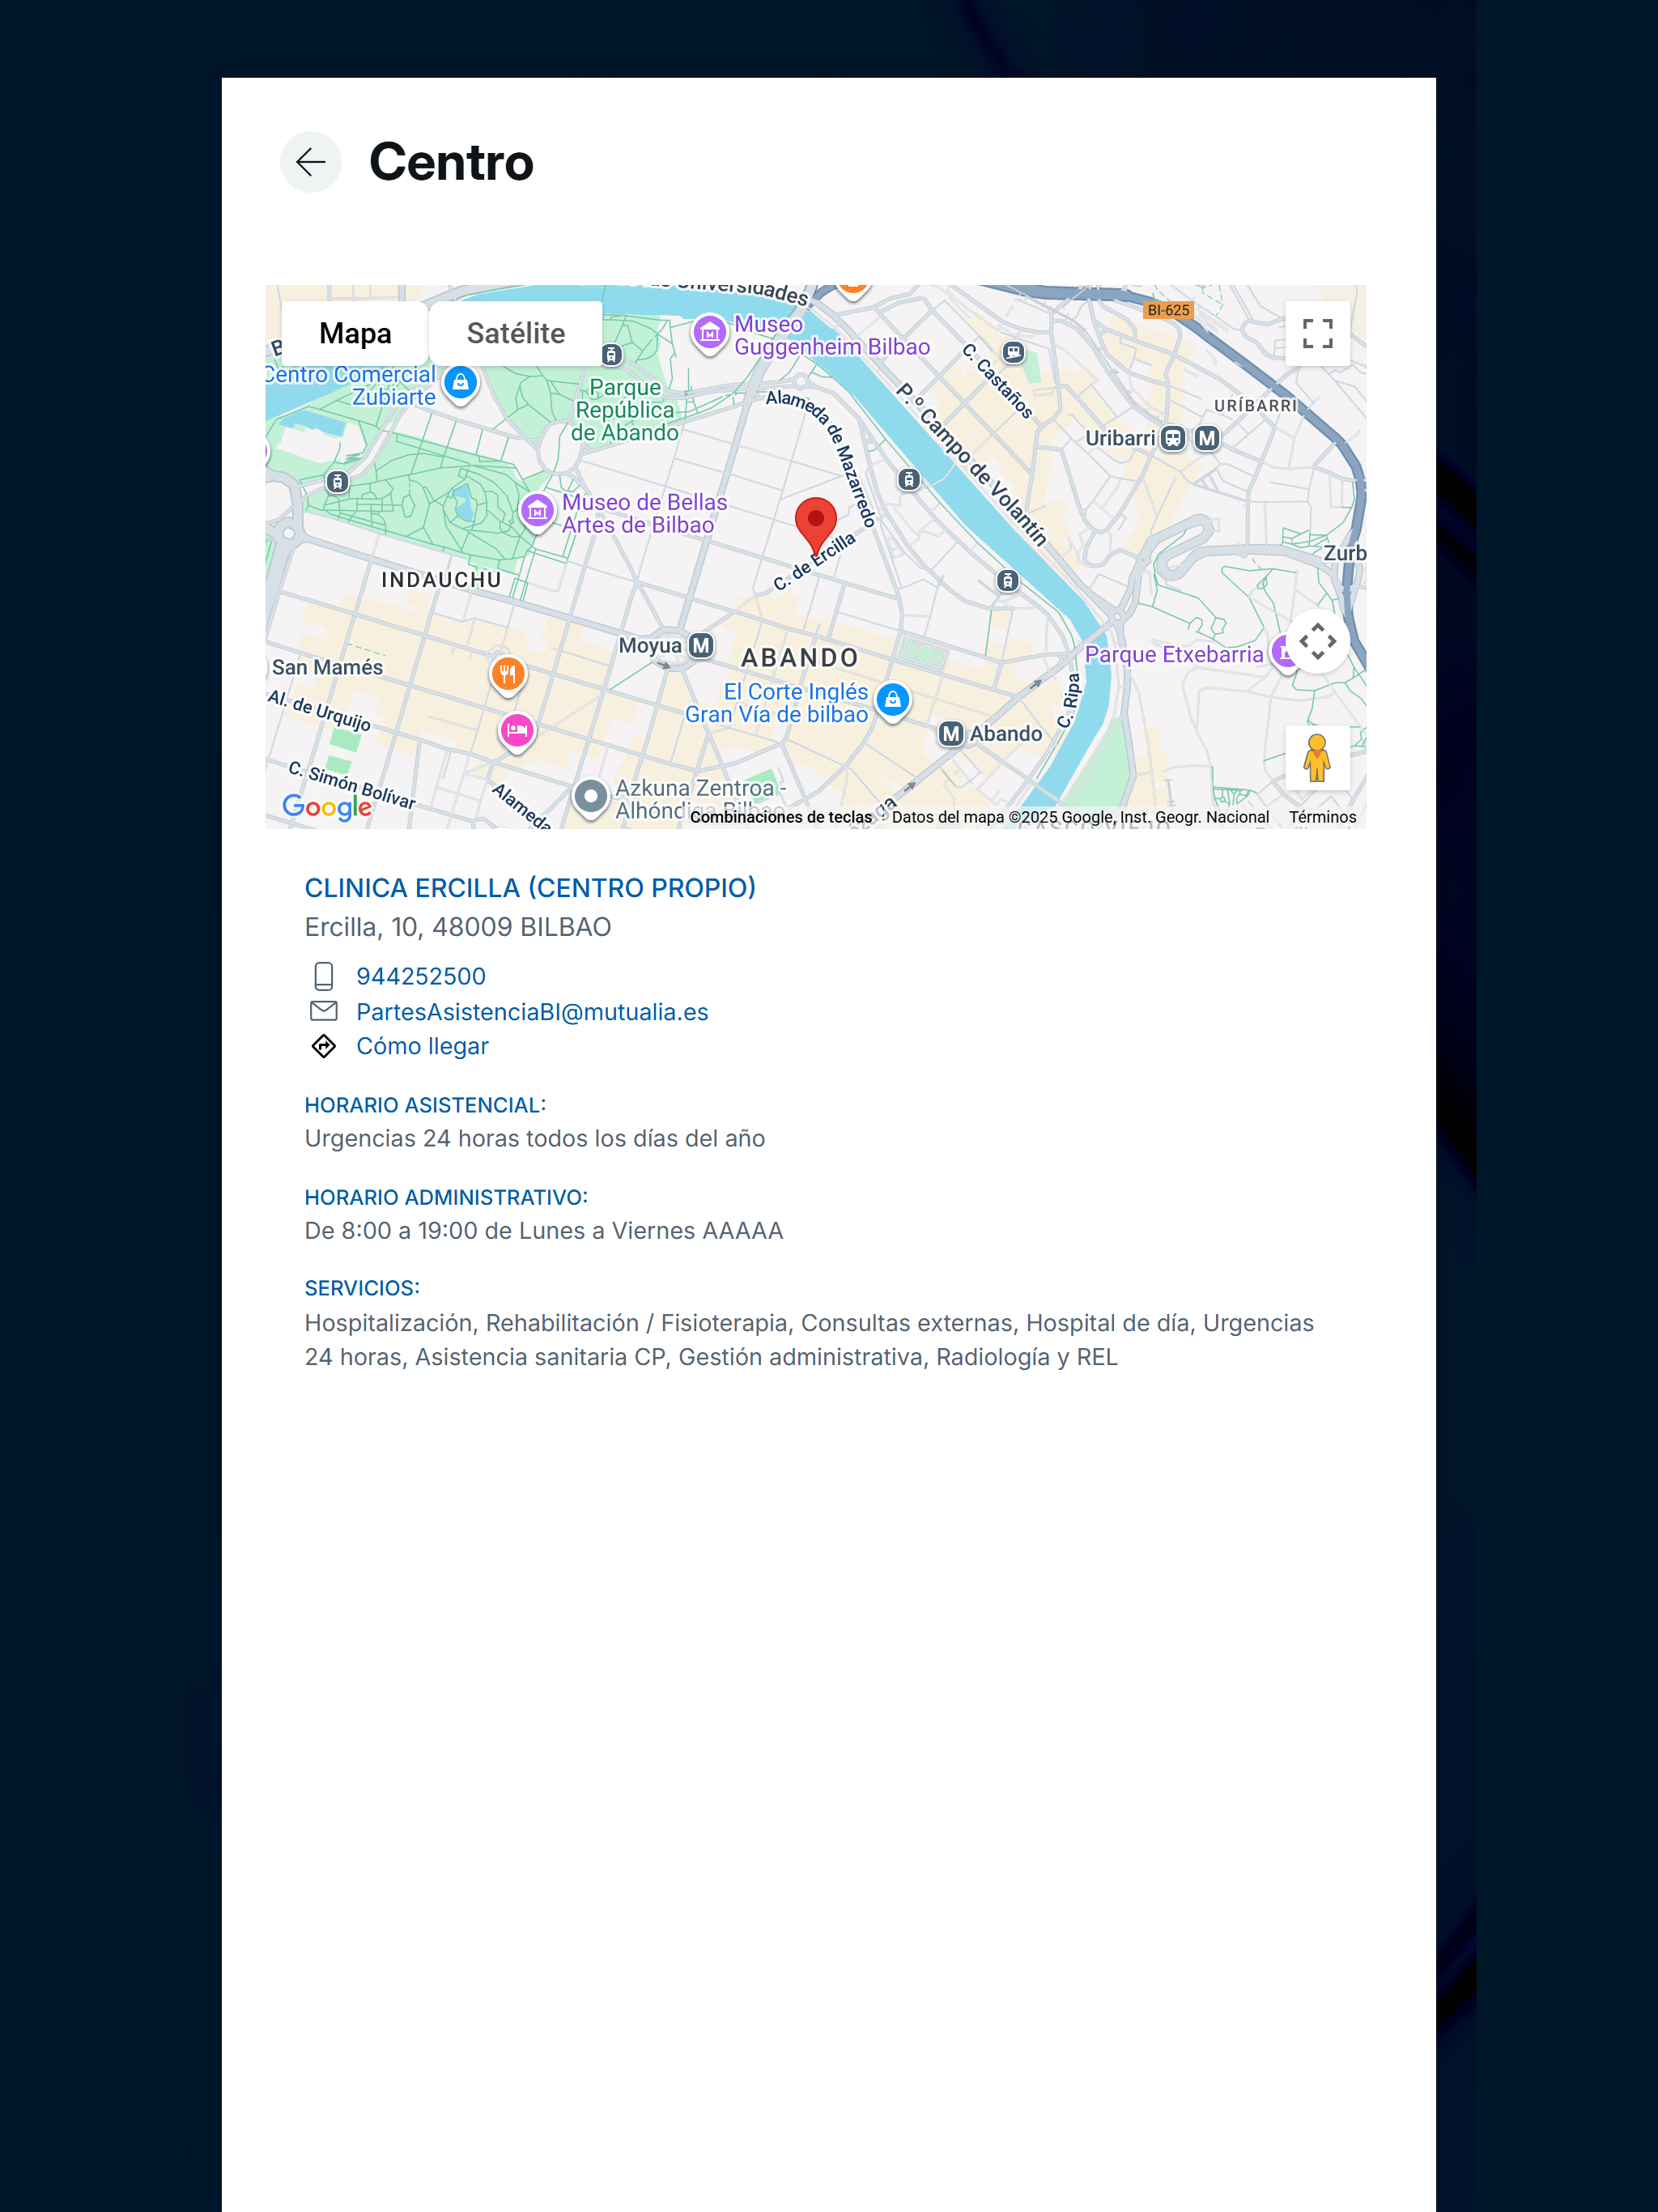Click the directions diamond icon
Viewport: 1658px width, 2212px height.
click(323, 1046)
